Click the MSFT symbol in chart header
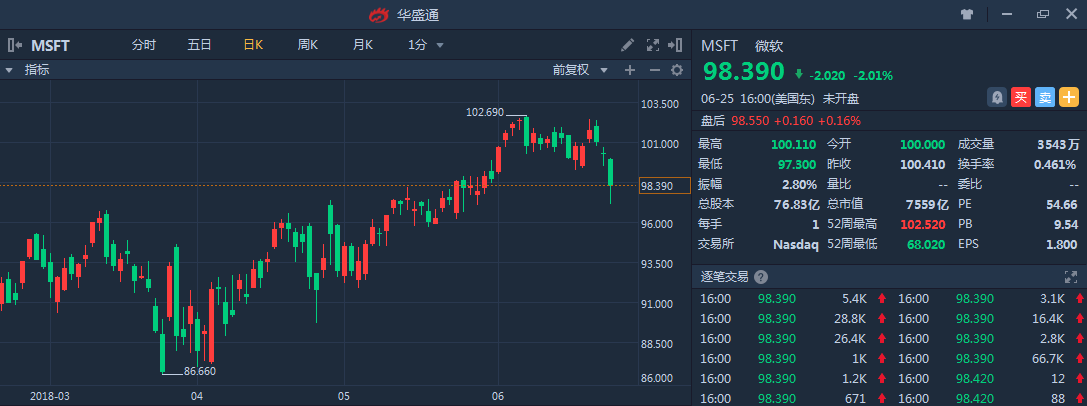 tap(50, 46)
